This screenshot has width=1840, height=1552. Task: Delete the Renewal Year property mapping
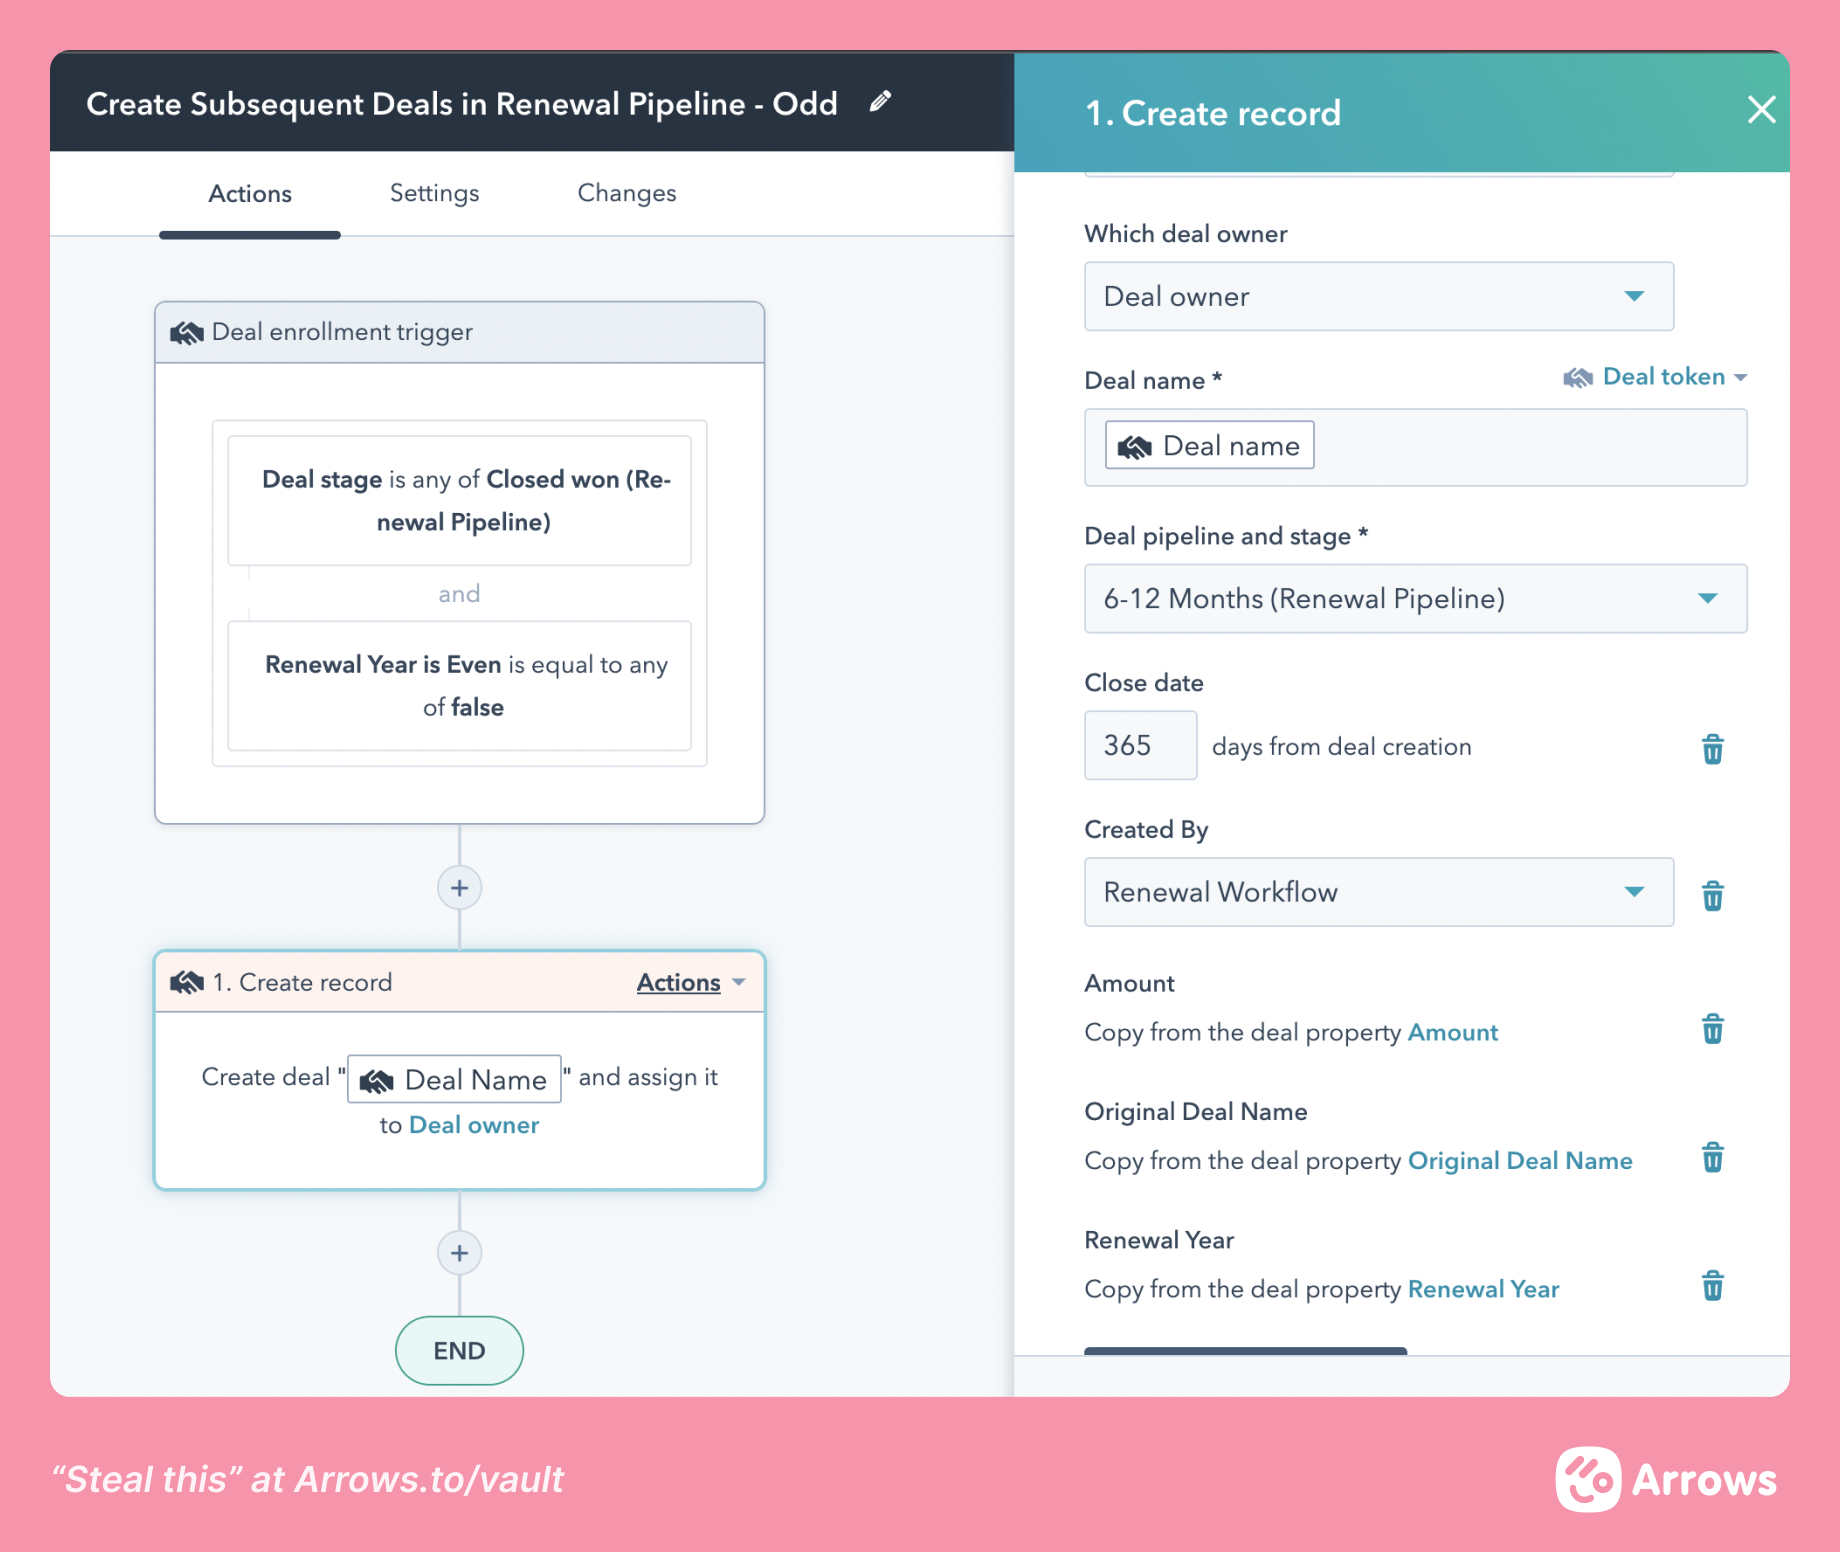coord(1712,1286)
